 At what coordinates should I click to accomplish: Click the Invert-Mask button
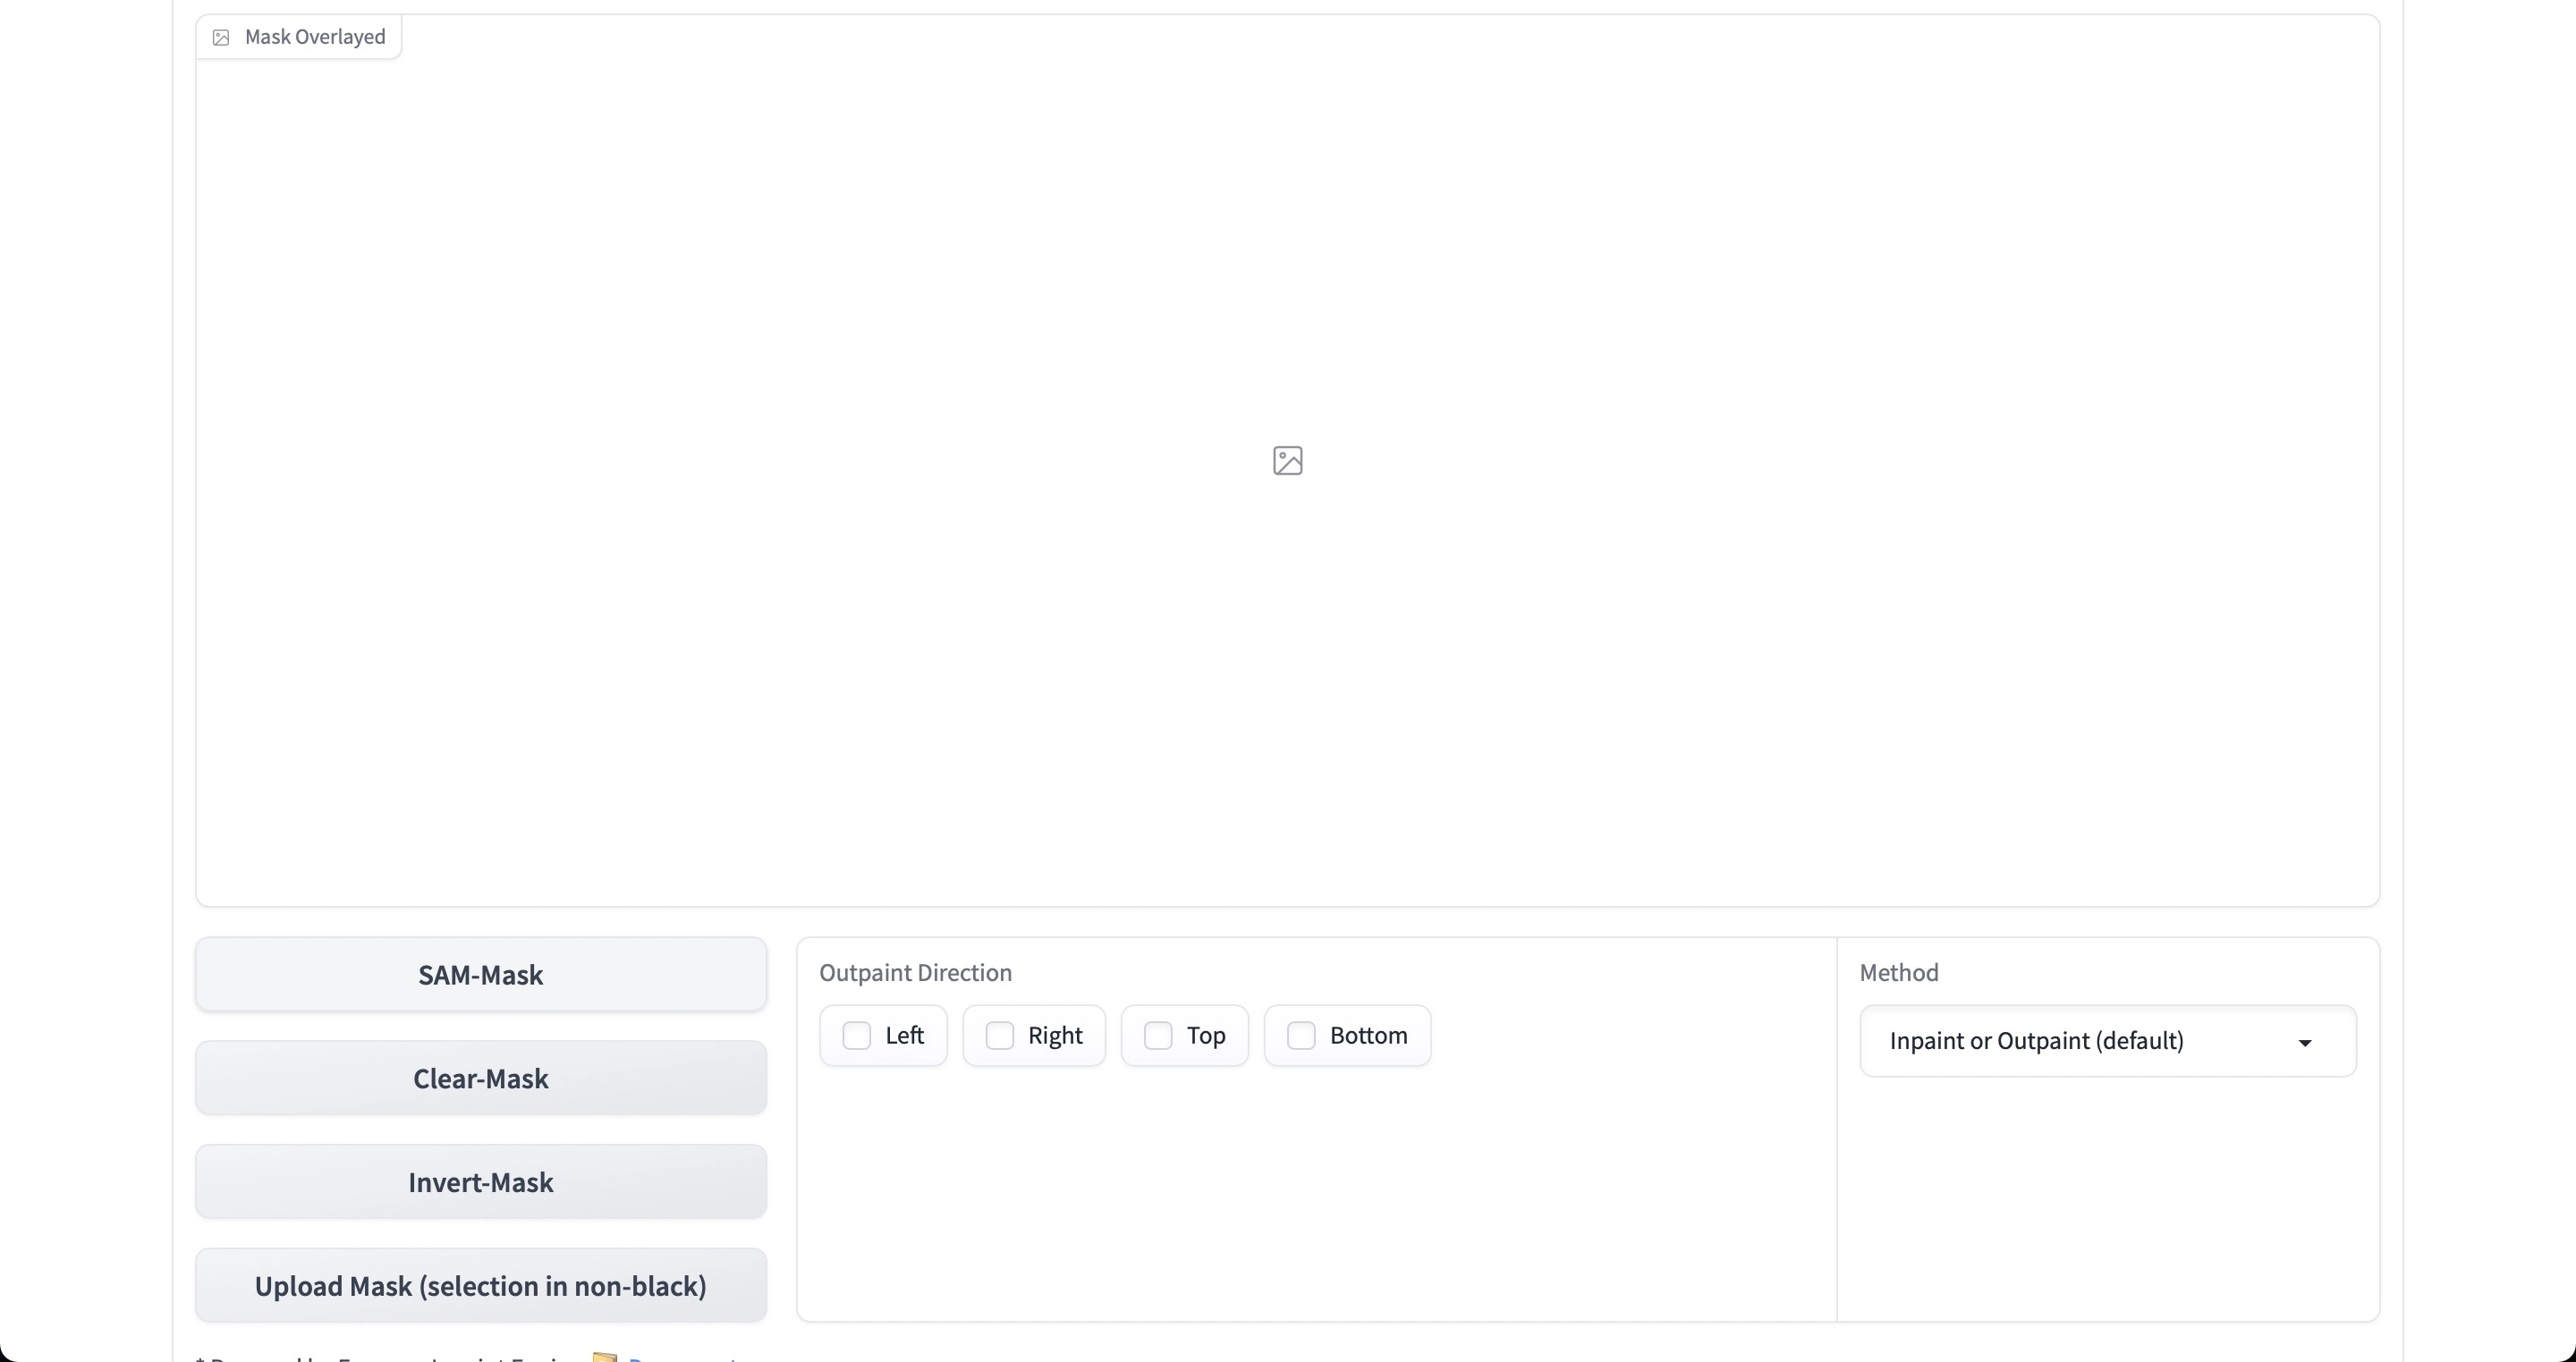click(x=480, y=1182)
